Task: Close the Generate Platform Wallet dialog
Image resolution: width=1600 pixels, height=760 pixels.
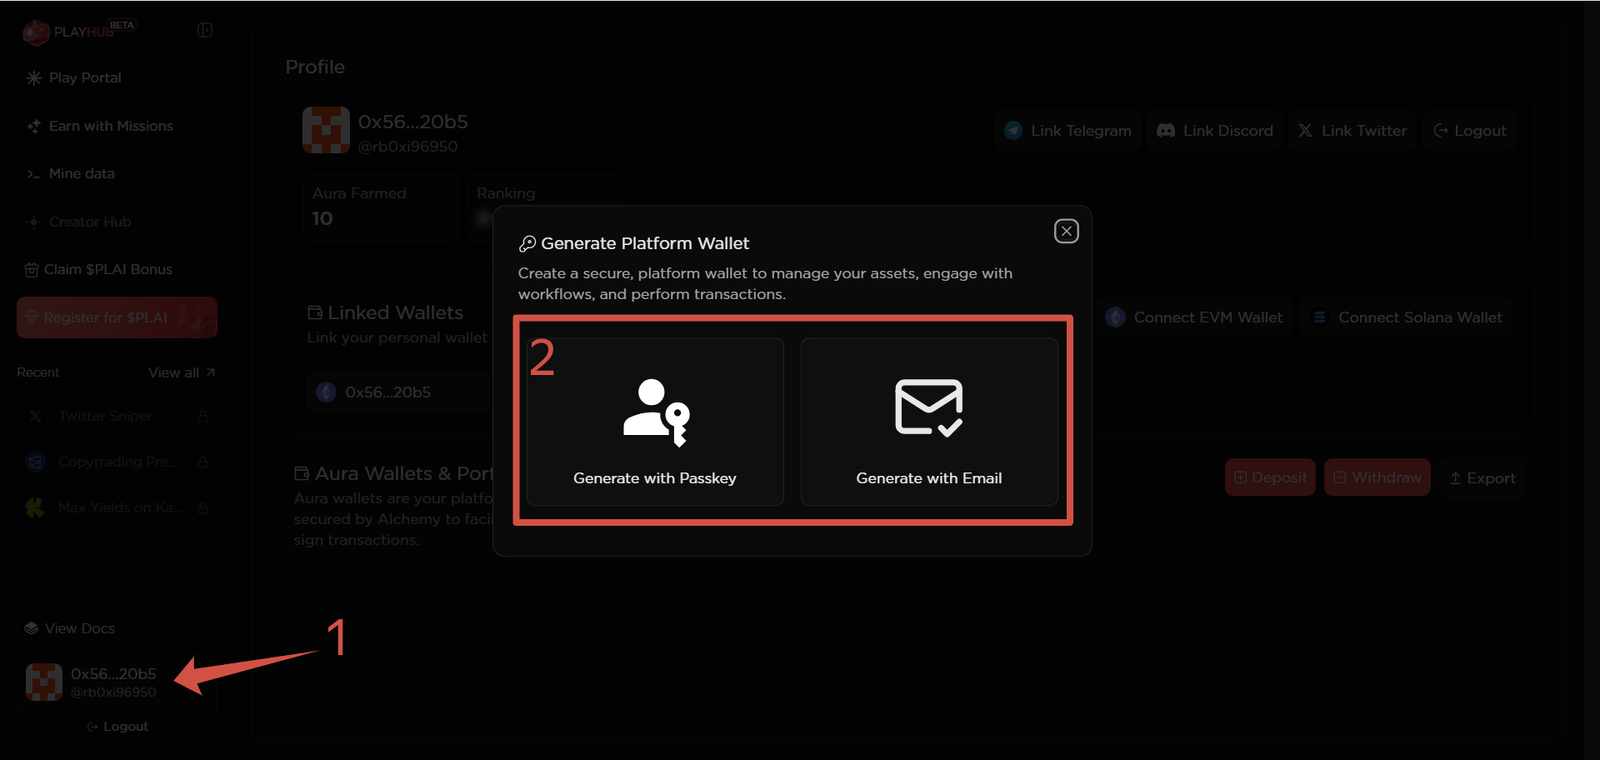Action: (1066, 231)
